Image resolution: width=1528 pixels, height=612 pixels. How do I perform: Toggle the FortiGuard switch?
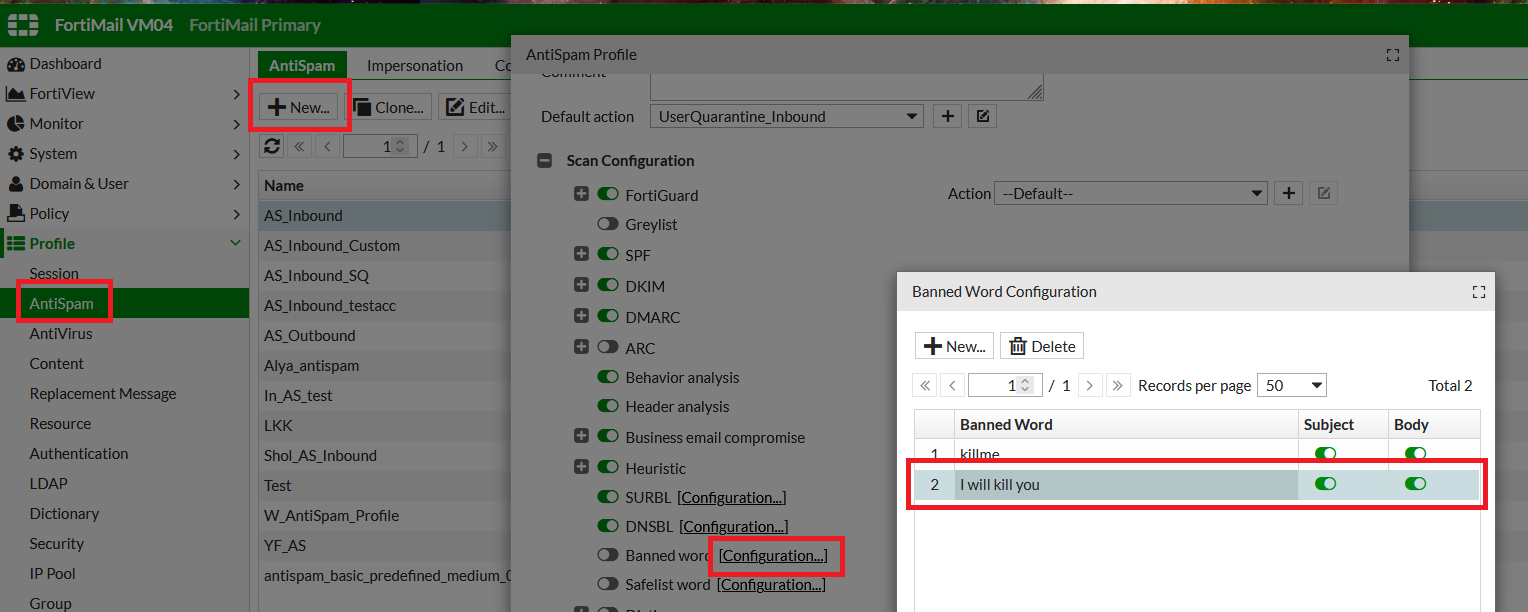pyautogui.click(x=608, y=194)
